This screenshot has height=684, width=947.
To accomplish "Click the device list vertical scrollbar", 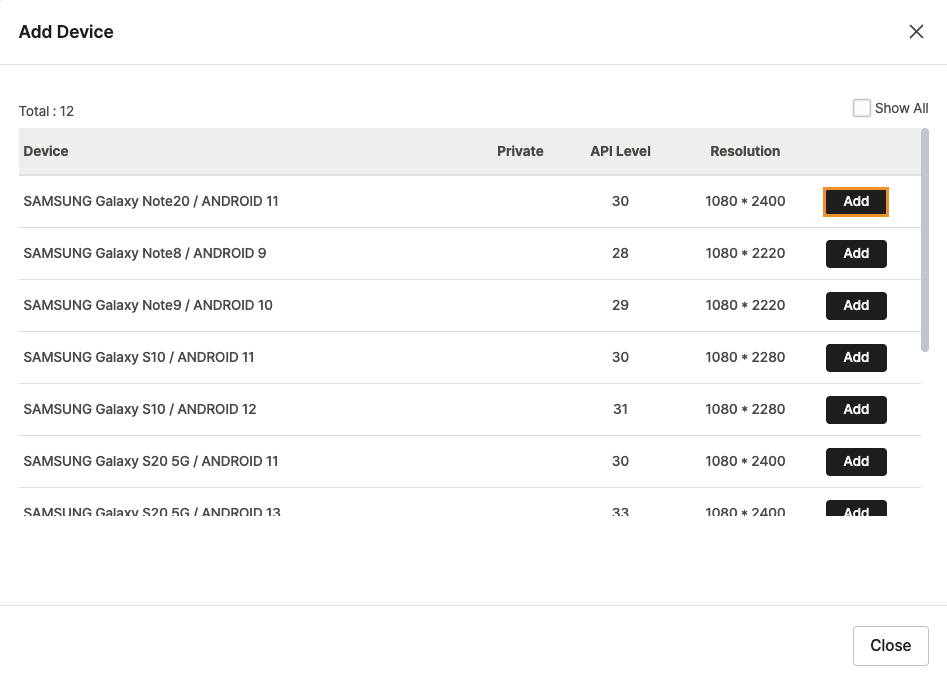I will [924, 240].
